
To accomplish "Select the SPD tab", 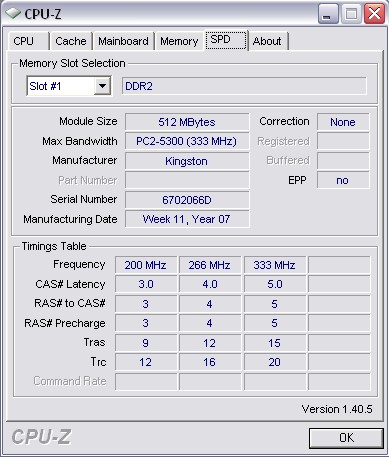I will tap(226, 40).
